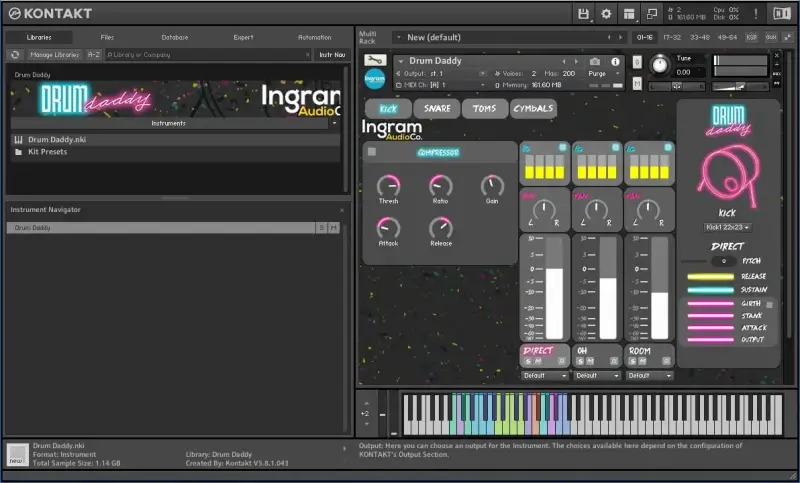Select the SNARE drum tab
This screenshot has height=483, width=800.
point(437,109)
